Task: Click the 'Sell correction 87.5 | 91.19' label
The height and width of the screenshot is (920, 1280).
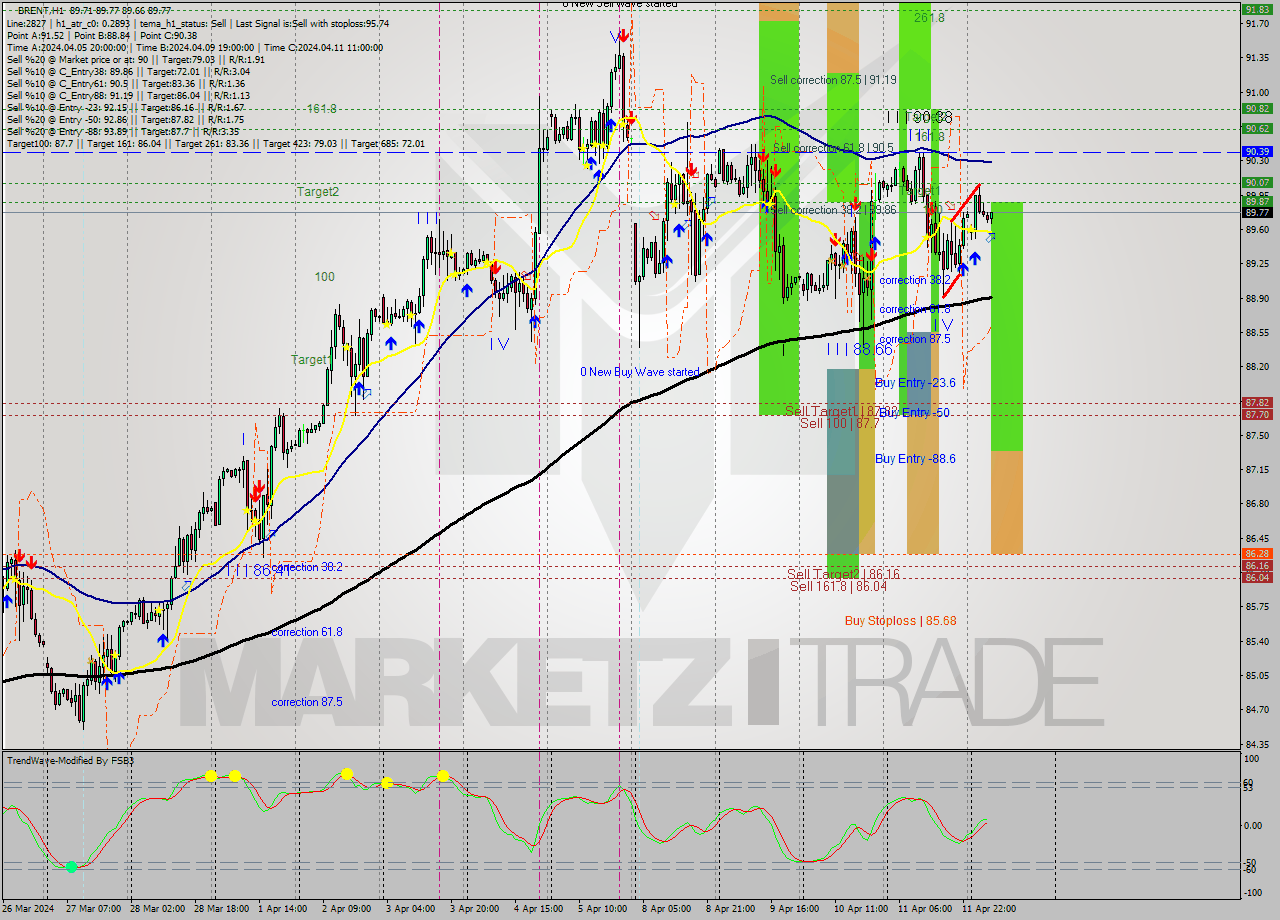Action: 833,80
